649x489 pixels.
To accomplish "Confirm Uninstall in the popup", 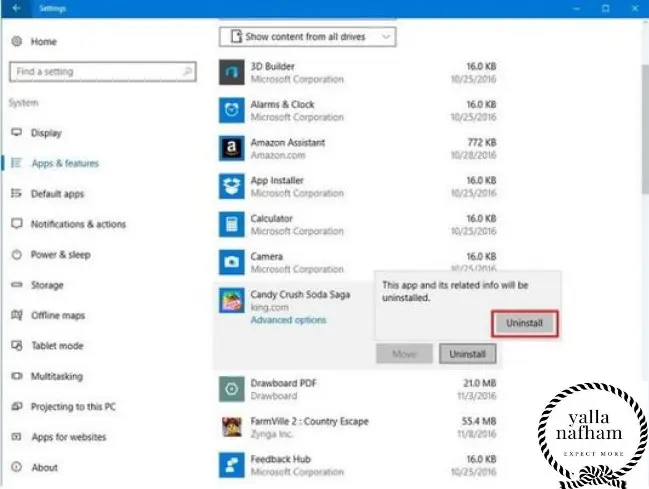I will [x=524, y=323].
